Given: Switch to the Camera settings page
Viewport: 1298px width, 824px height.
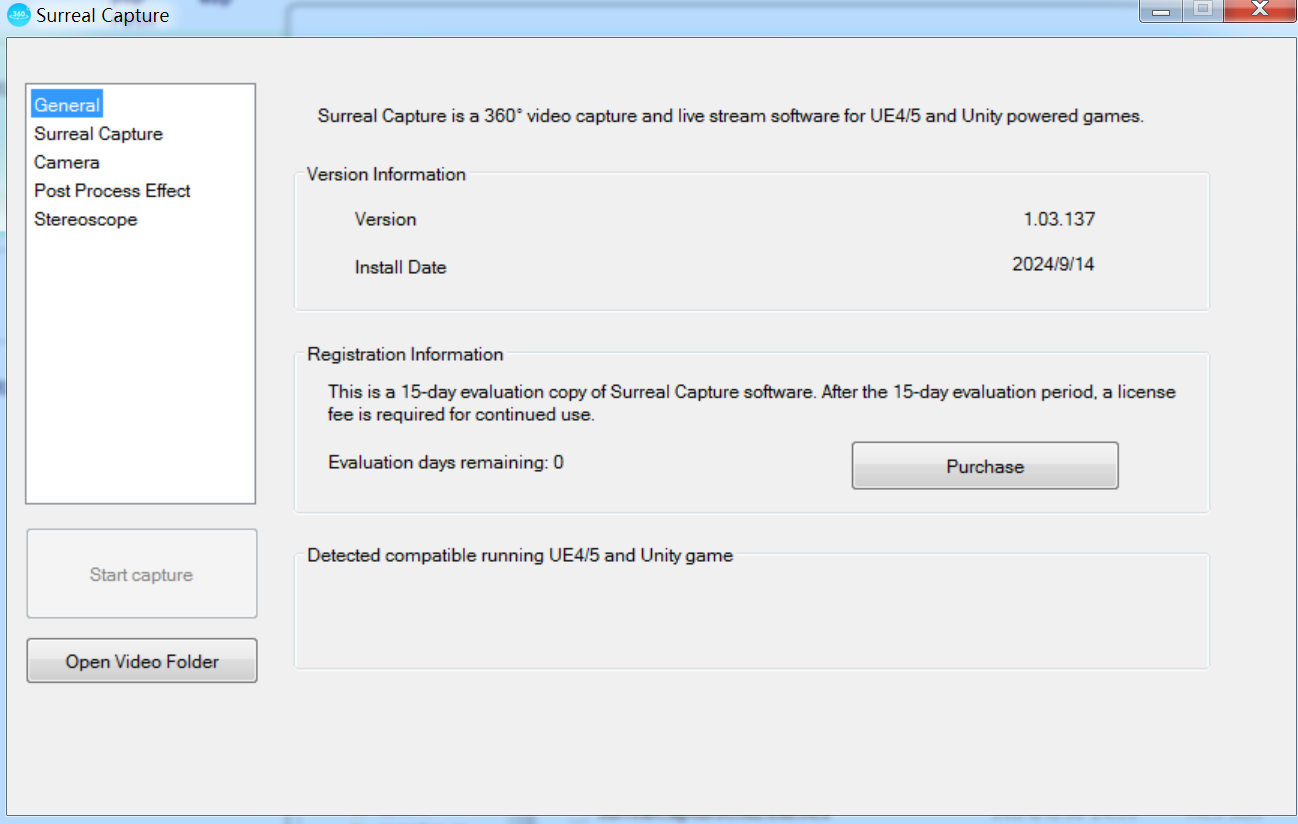Looking at the screenshot, I should [67, 162].
